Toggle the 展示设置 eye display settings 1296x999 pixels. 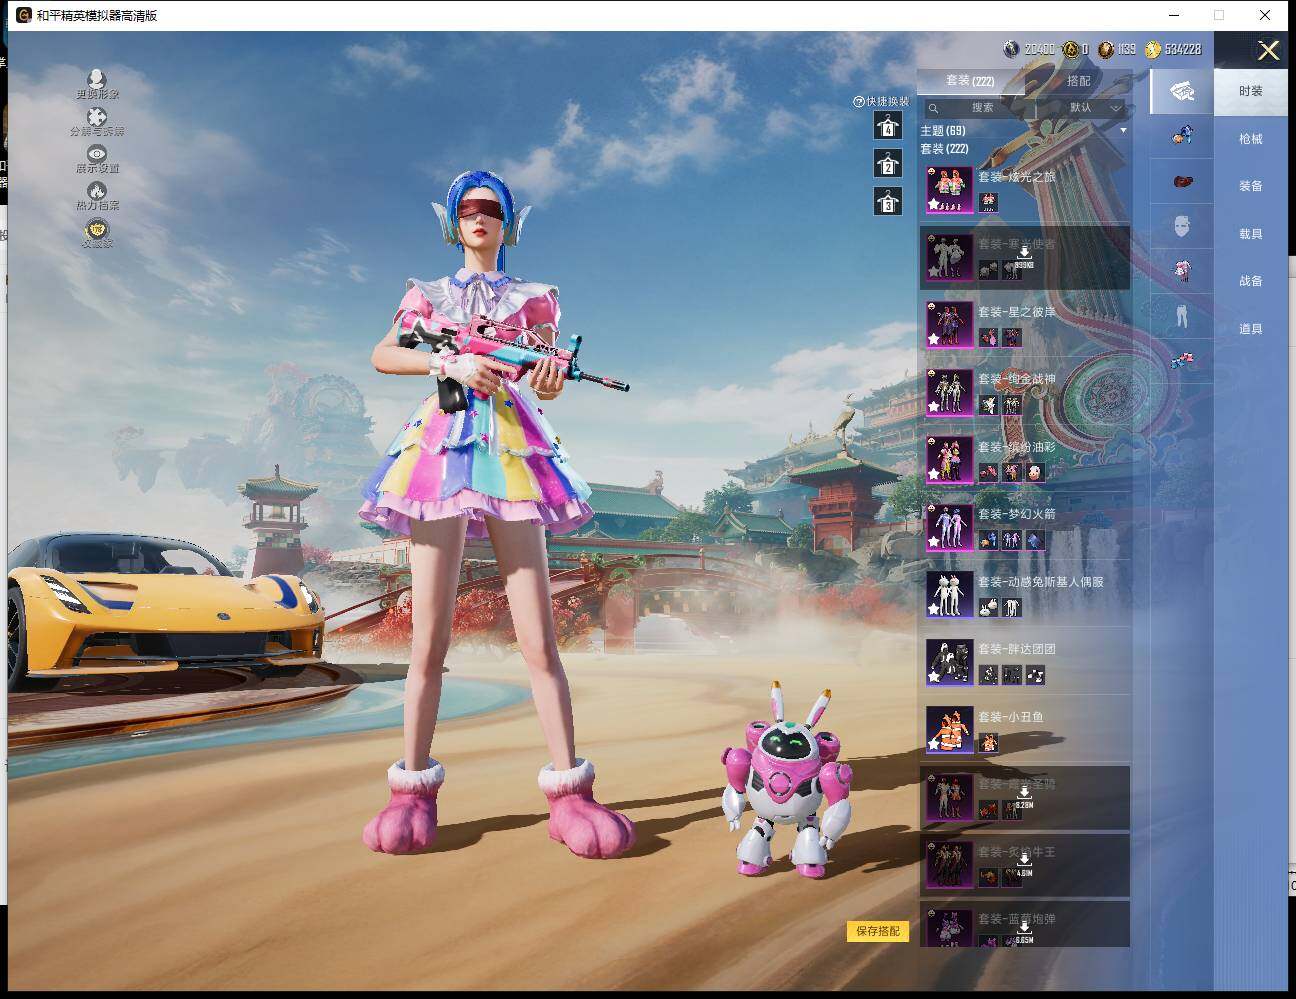point(96,154)
